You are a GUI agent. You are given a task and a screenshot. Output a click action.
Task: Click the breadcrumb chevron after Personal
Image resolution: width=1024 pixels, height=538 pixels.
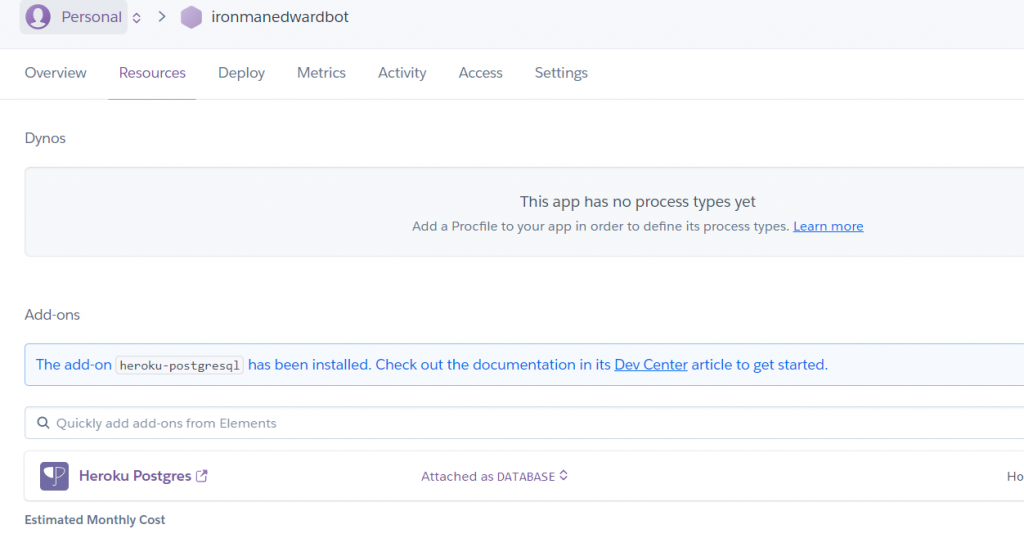pos(162,16)
